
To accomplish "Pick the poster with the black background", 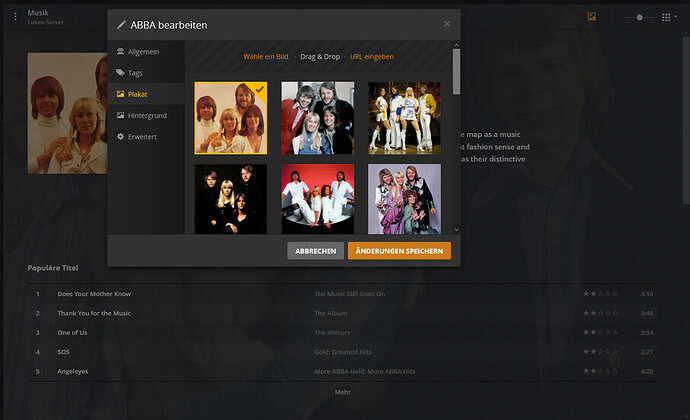I will [231, 199].
